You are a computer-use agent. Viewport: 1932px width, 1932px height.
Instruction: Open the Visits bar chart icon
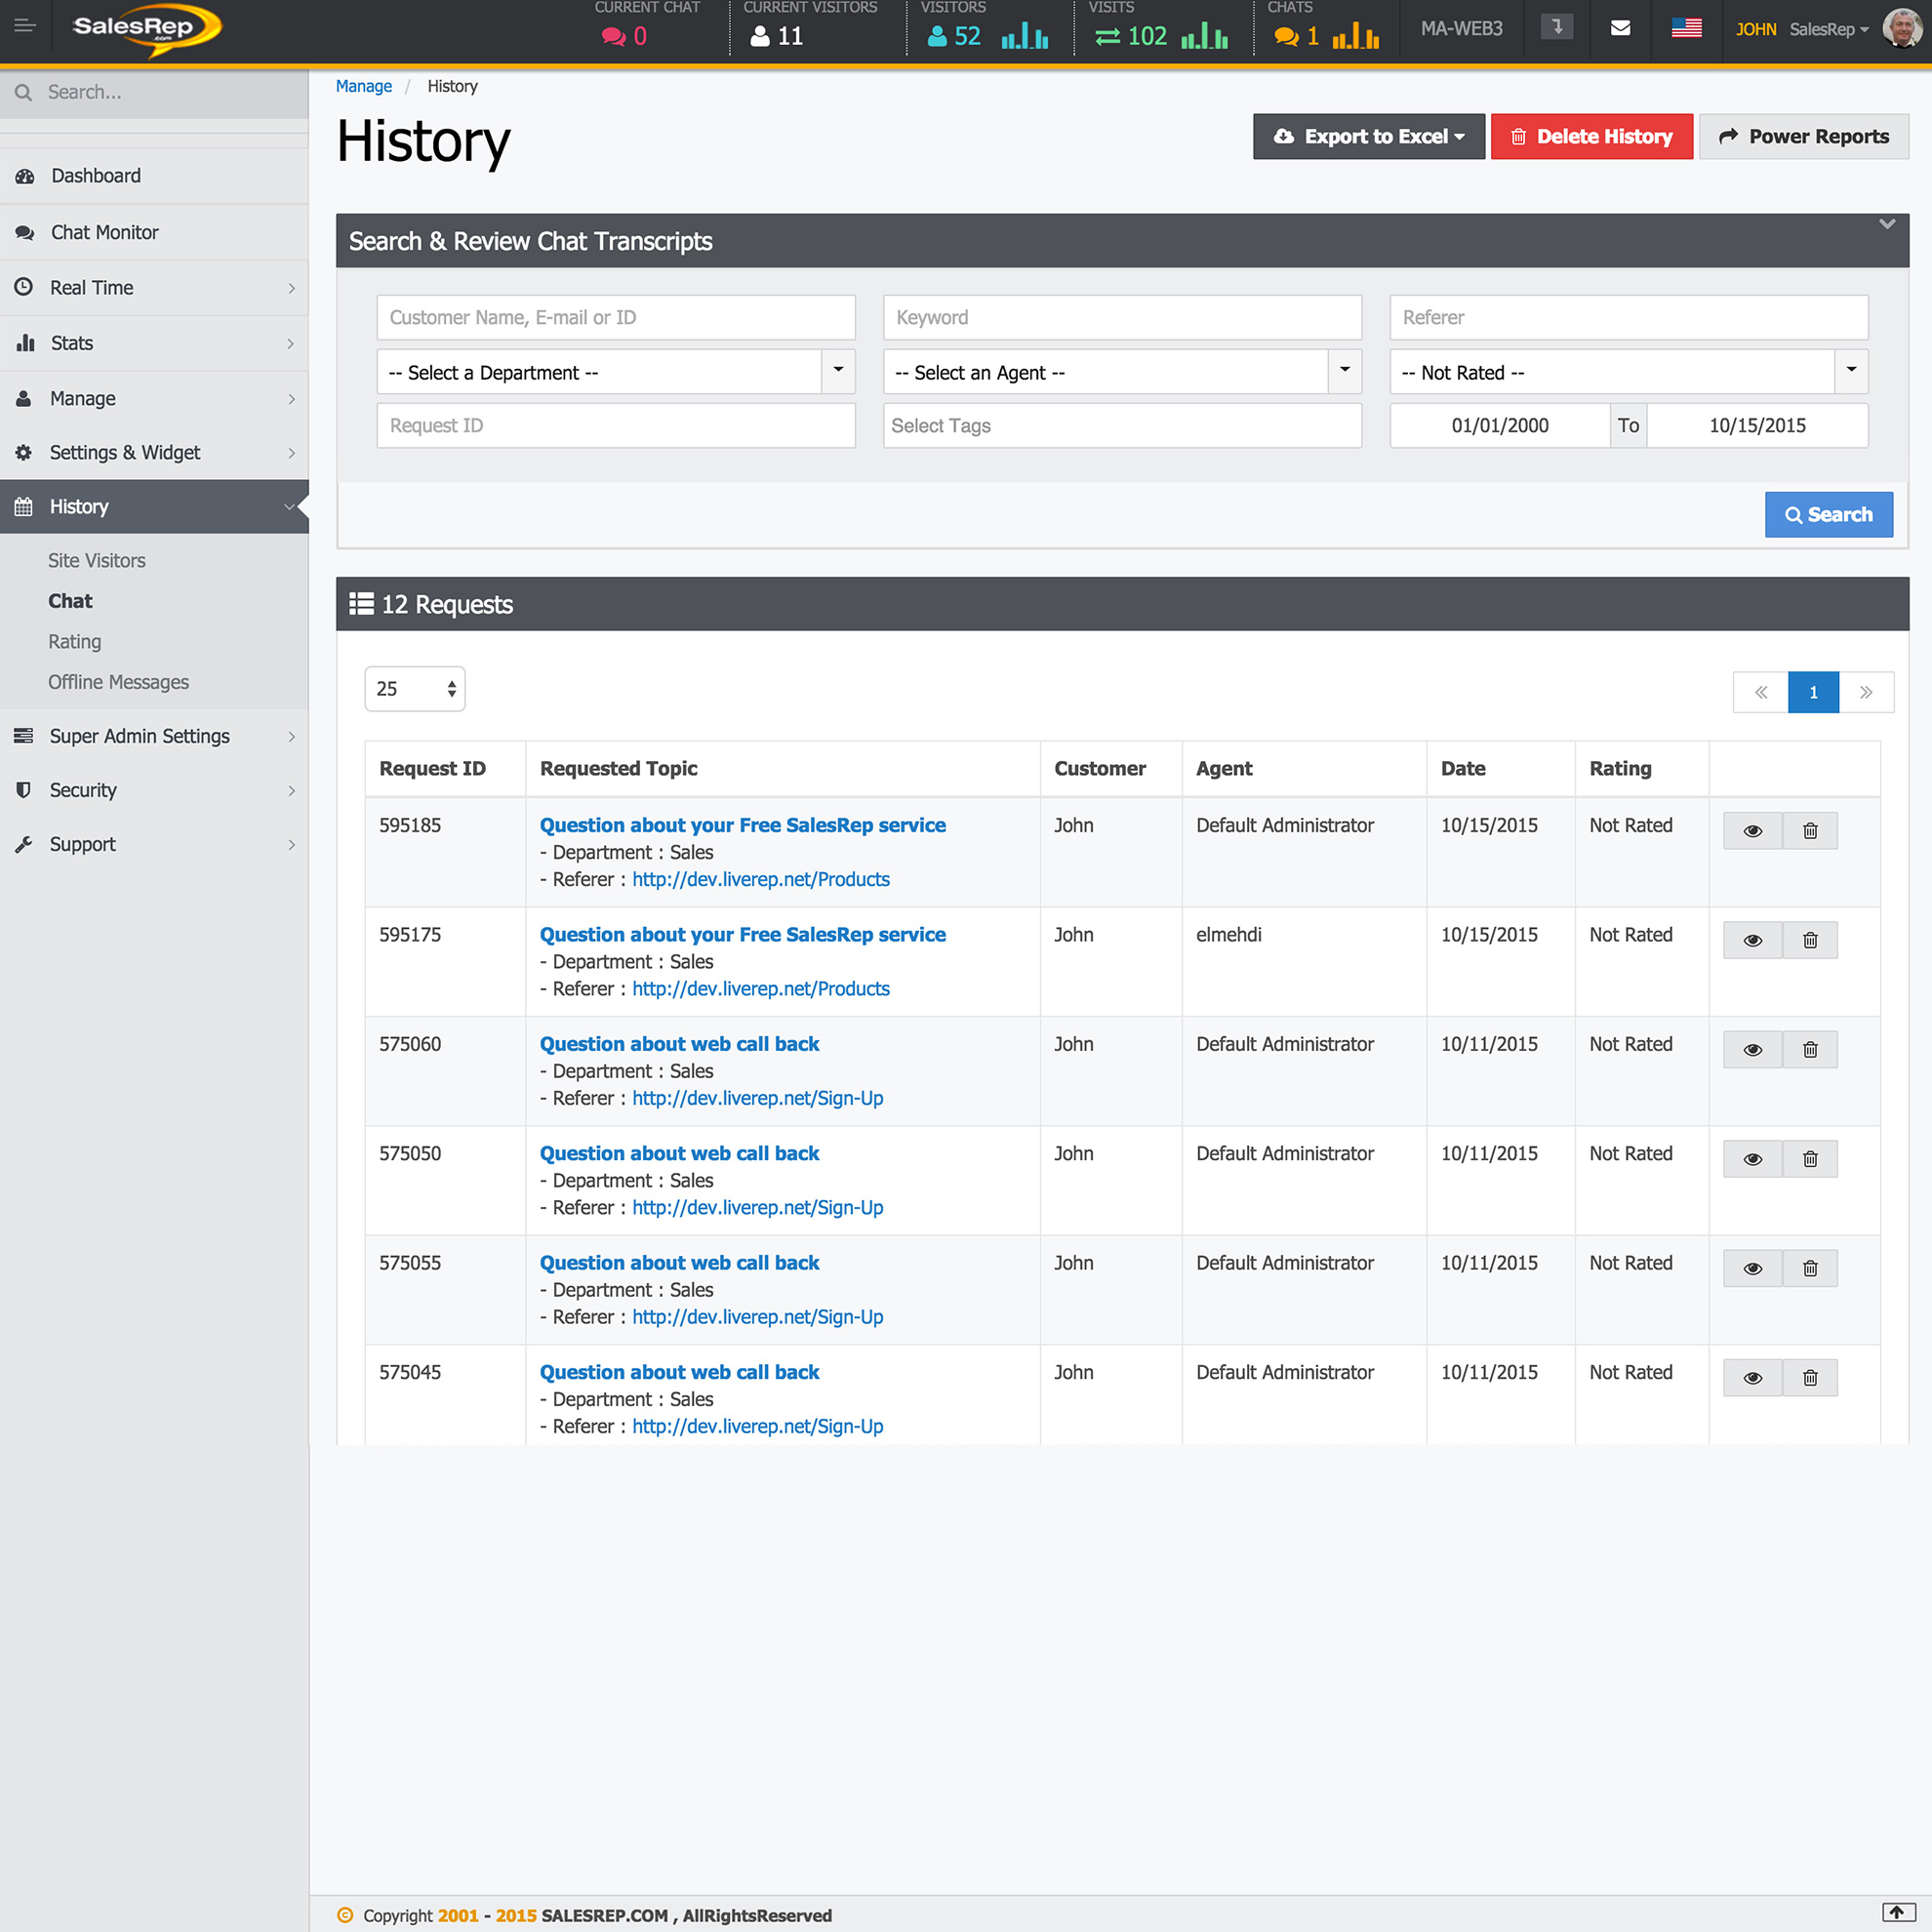click(1205, 36)
